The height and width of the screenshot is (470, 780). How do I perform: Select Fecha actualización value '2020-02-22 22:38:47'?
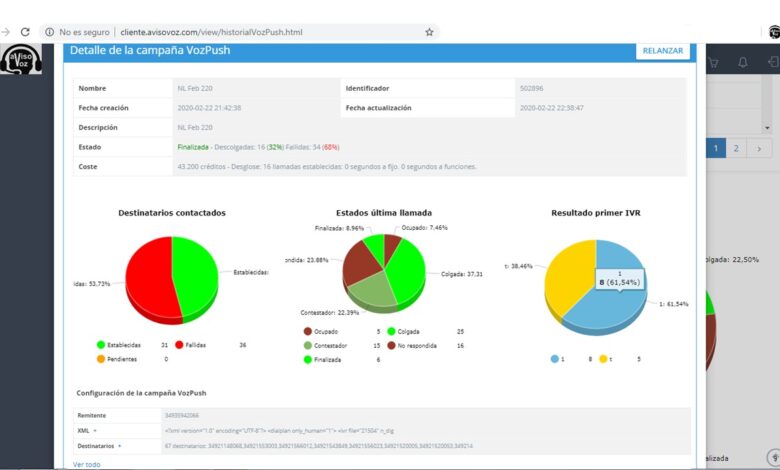552,108
